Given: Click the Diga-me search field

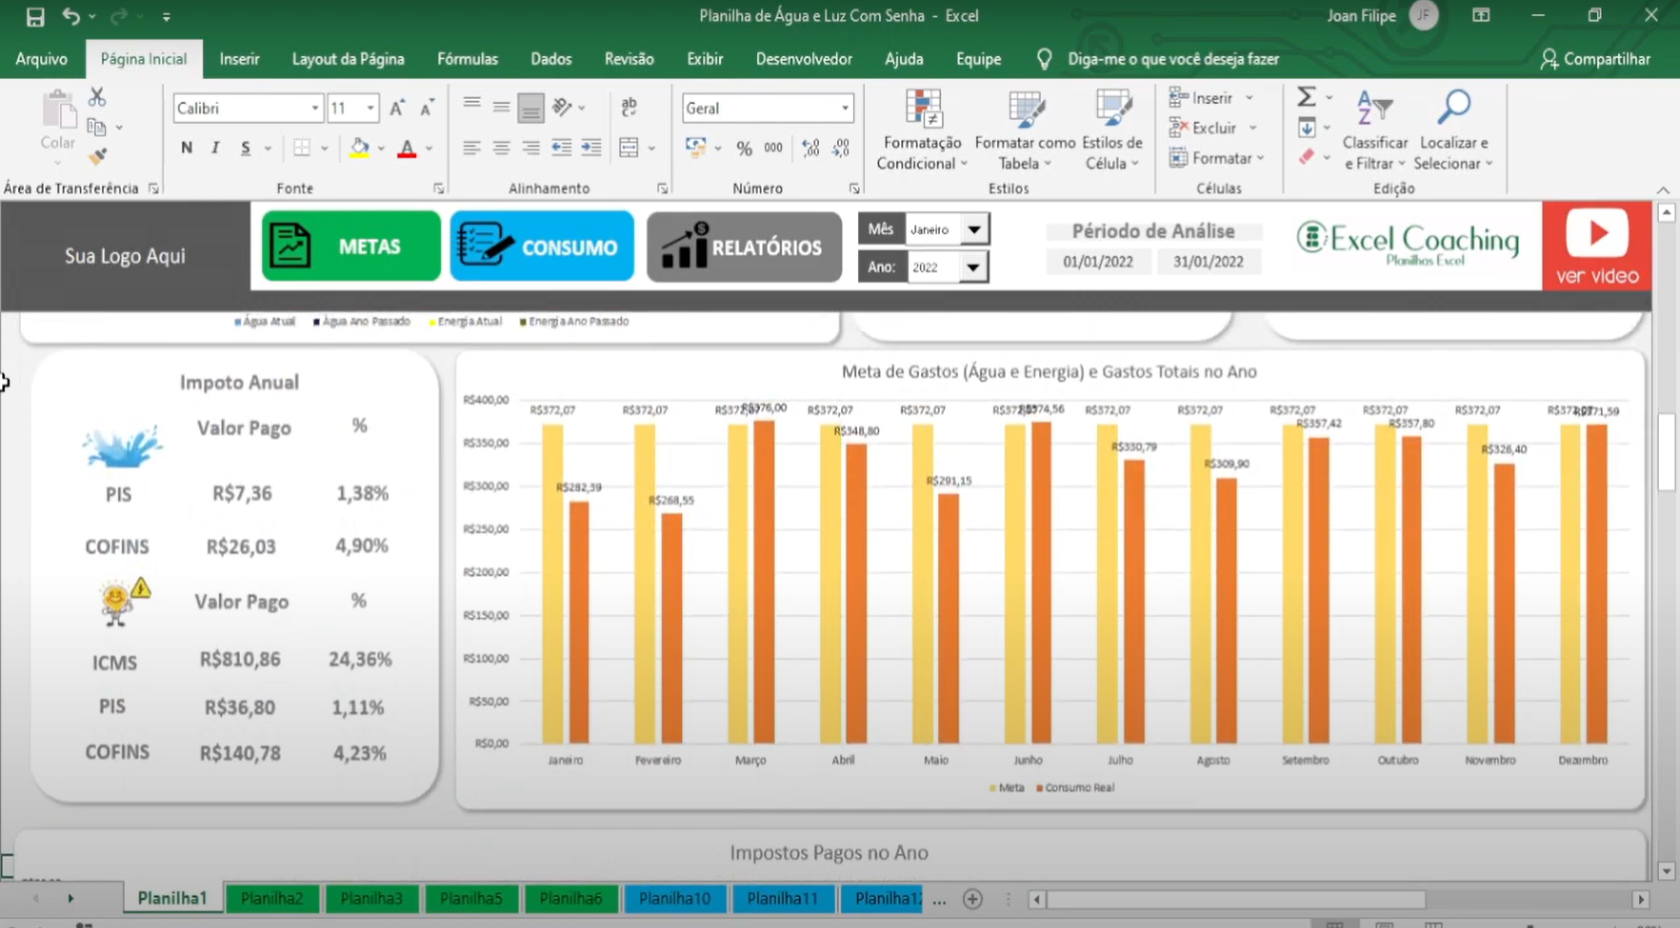Looking at the screenshot, I should point(1173,59).
